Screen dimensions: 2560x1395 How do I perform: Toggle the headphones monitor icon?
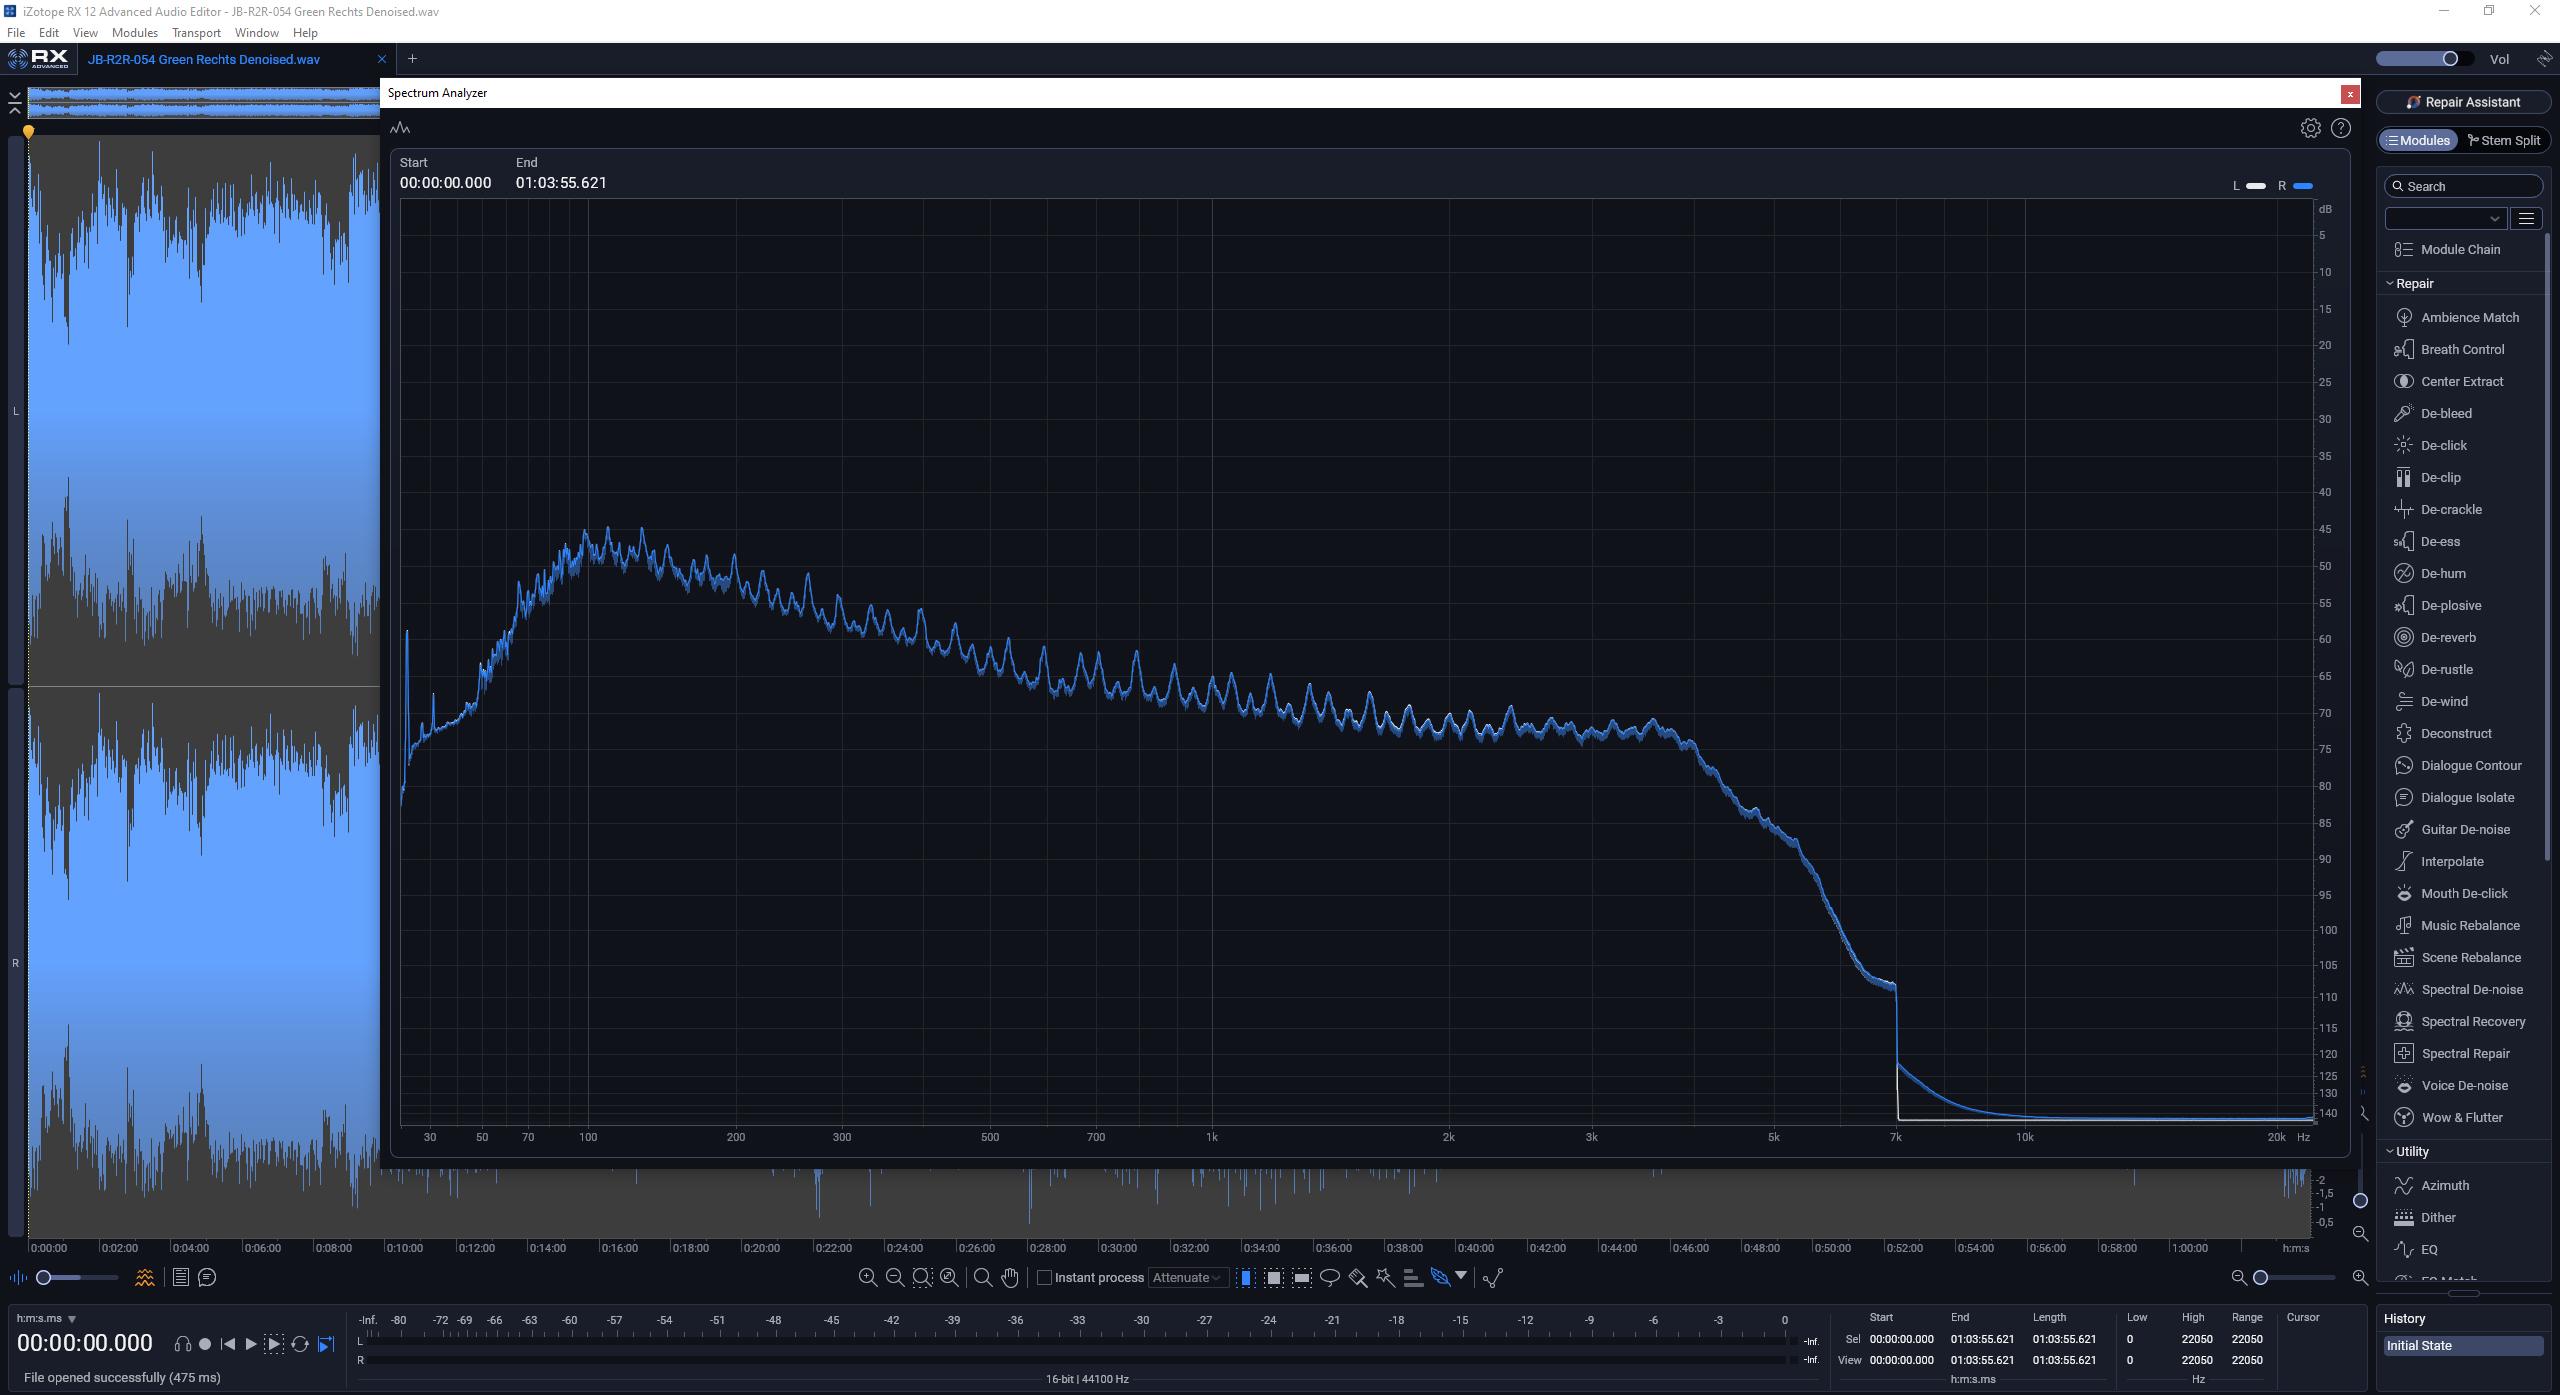click(182, 1344)
